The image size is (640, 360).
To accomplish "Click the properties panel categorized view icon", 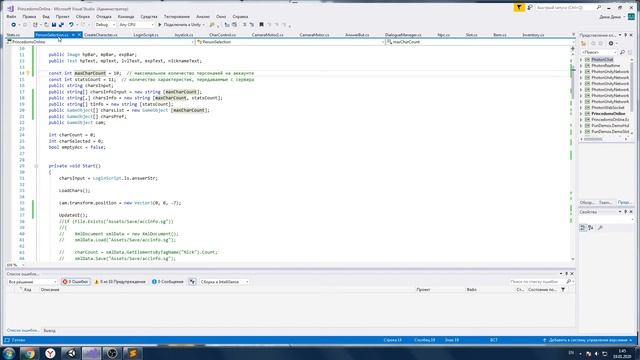I will tap(583, 228).
